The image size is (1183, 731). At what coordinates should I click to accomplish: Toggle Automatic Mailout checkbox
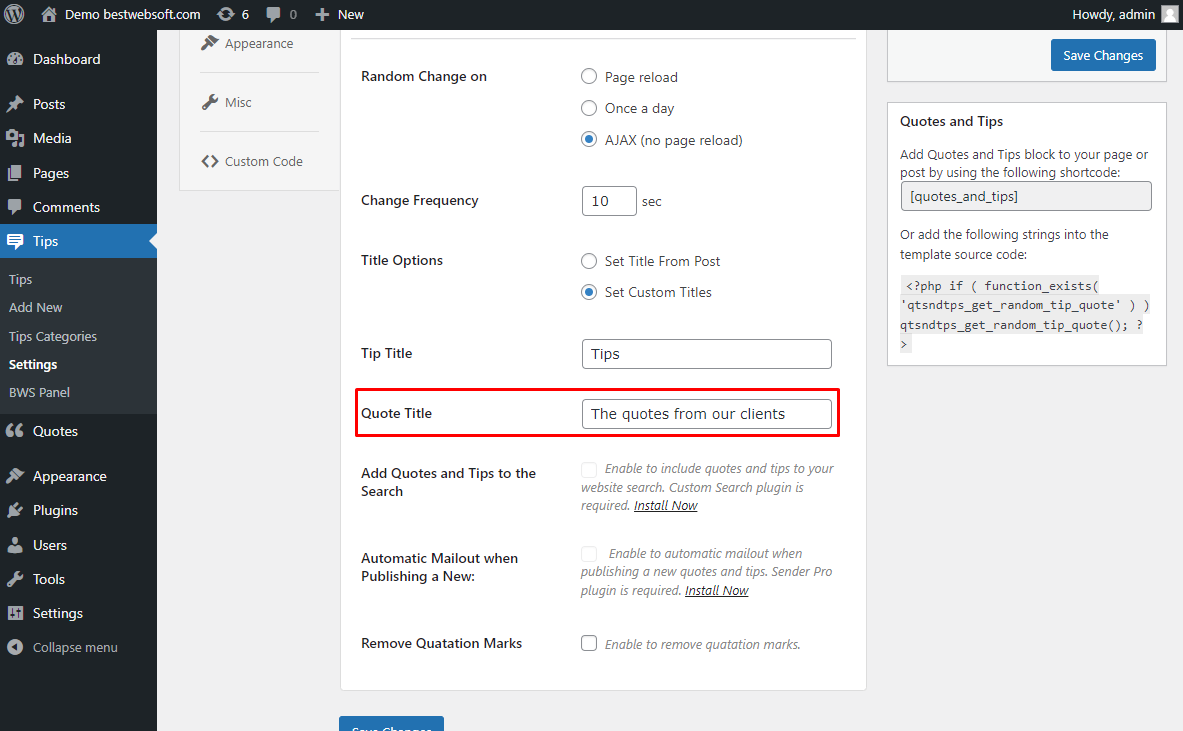click(x=588, y=554)
